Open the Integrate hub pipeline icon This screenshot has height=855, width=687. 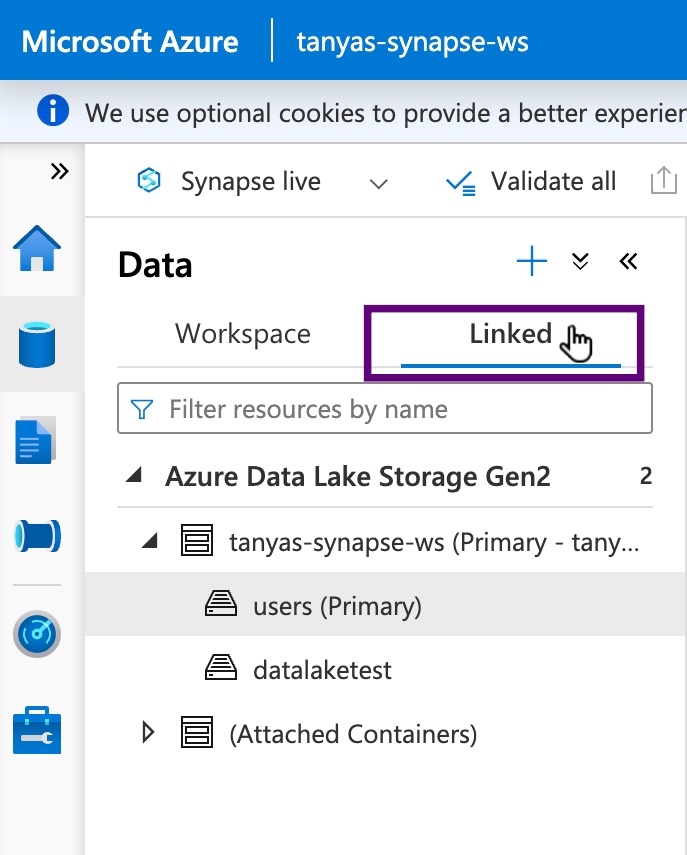[37, 536]
